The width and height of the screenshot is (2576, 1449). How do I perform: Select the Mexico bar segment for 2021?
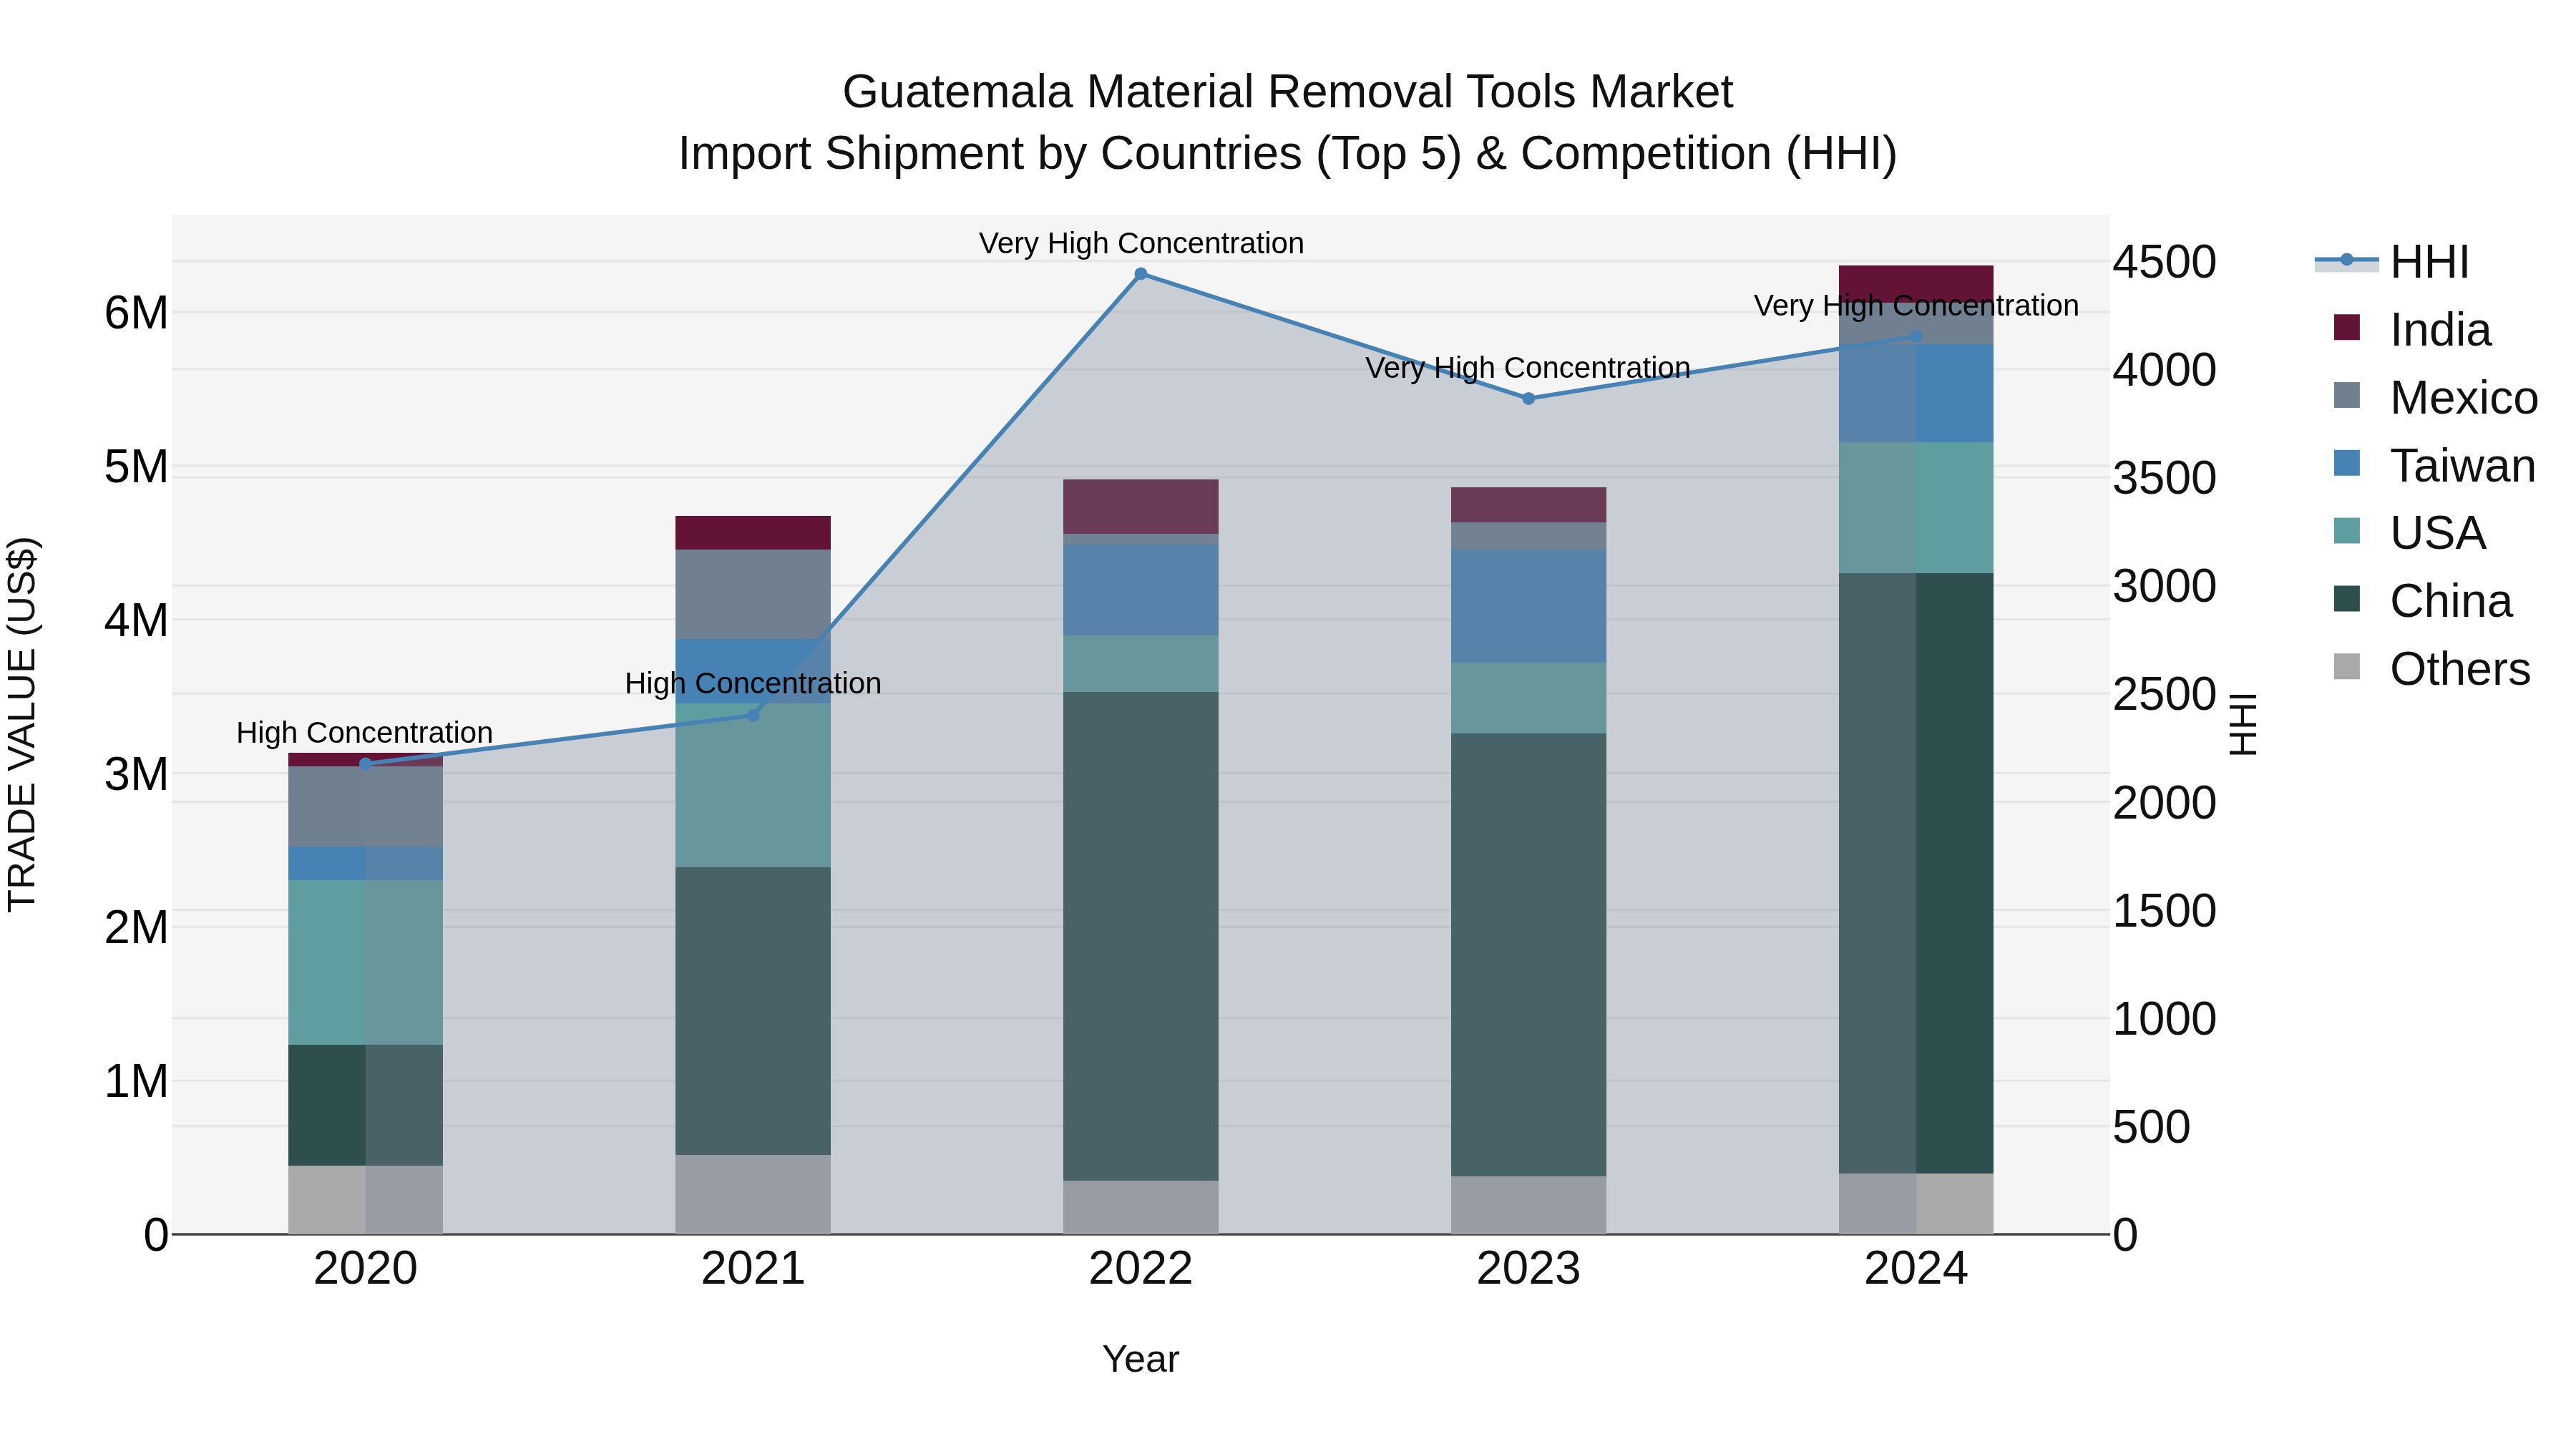coord(753,594)
